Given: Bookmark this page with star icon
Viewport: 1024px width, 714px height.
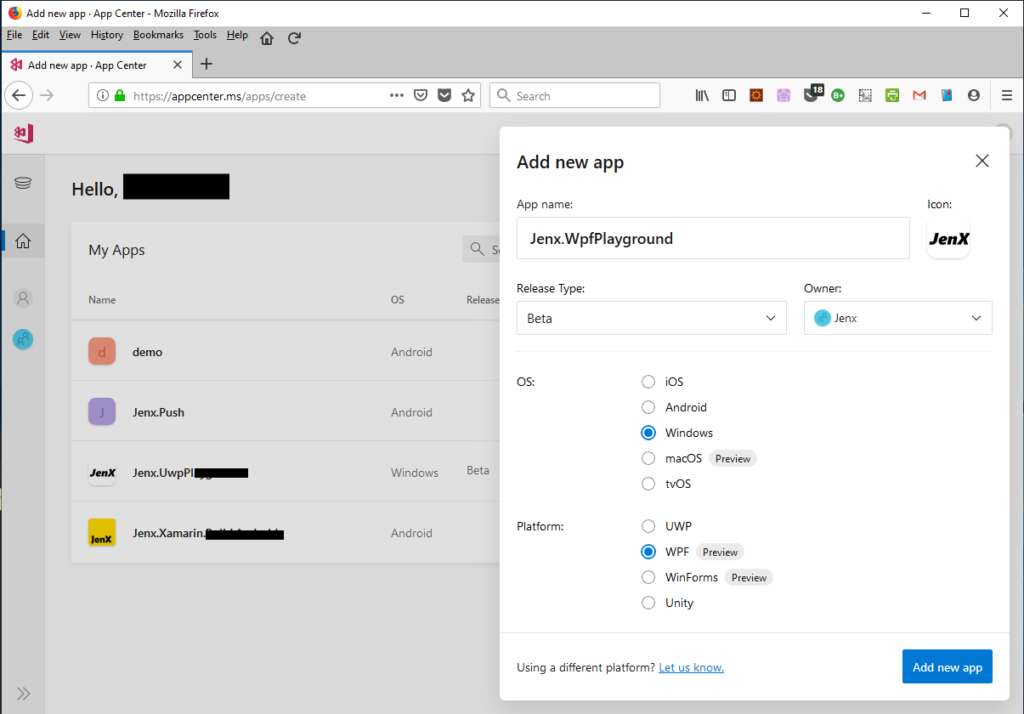Looking at the screenshot, I should coord(468,95).
